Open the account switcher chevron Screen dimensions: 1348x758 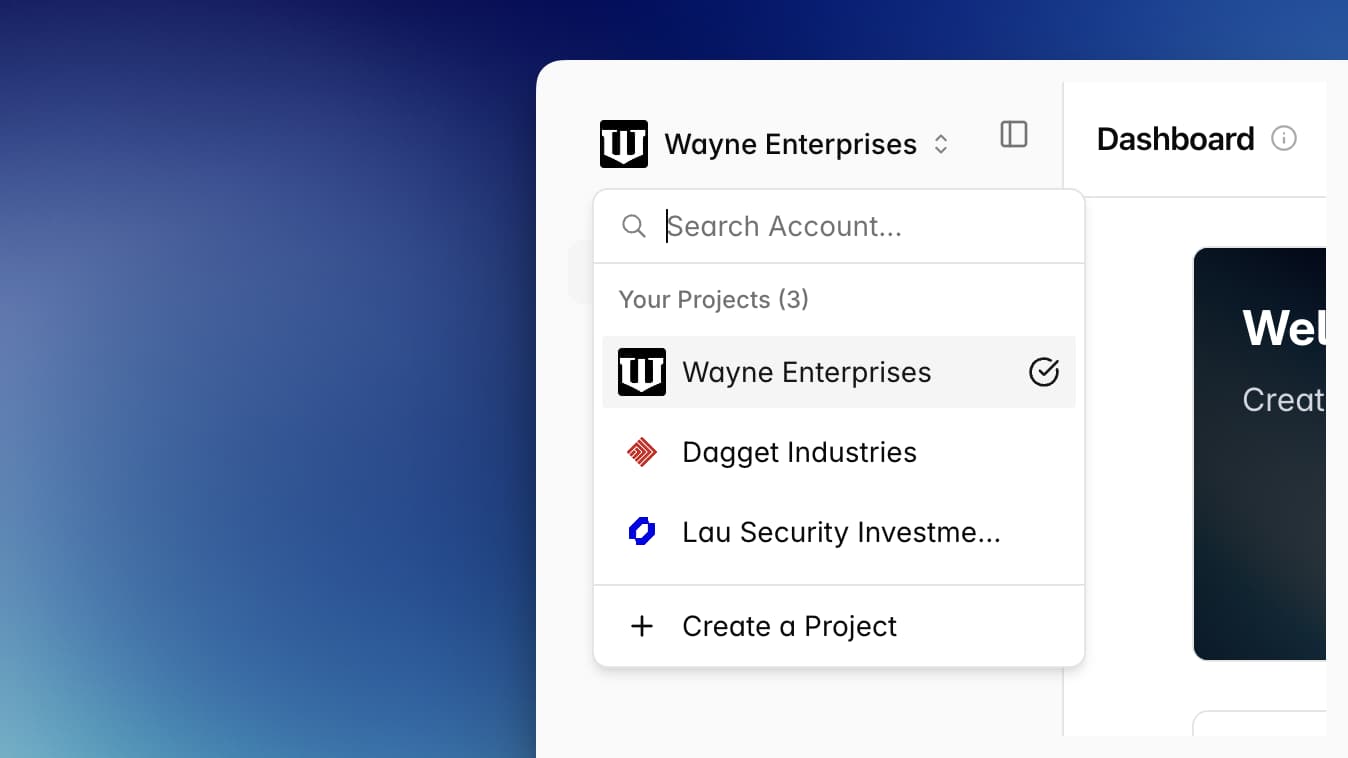pyautogui.click(x=940, y=143)
